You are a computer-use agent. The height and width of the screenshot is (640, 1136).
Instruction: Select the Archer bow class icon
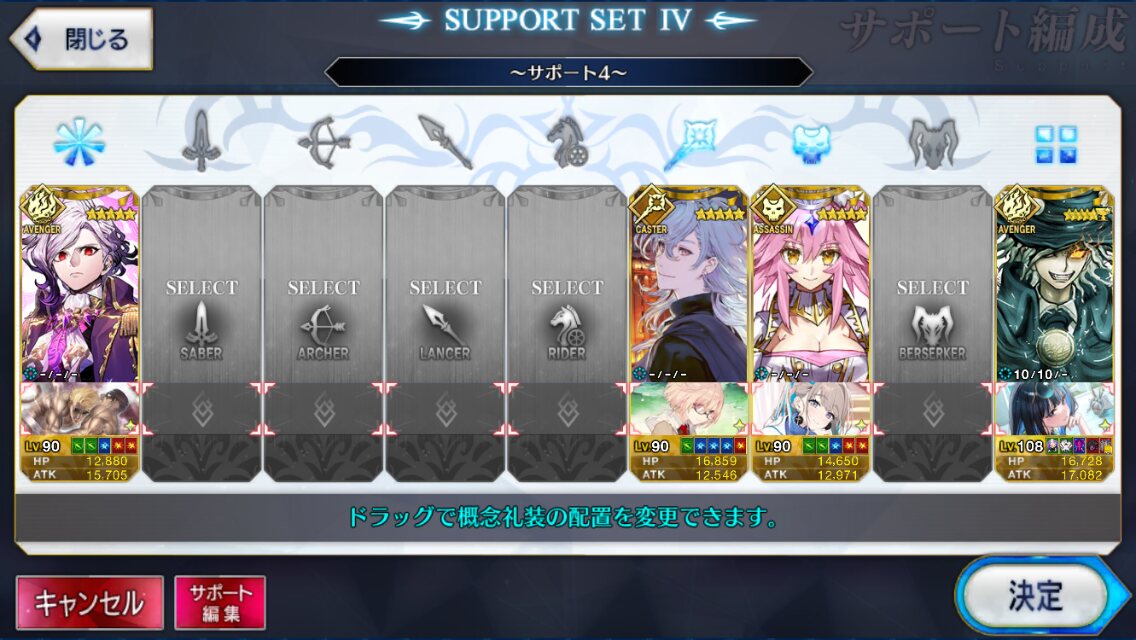323,142
